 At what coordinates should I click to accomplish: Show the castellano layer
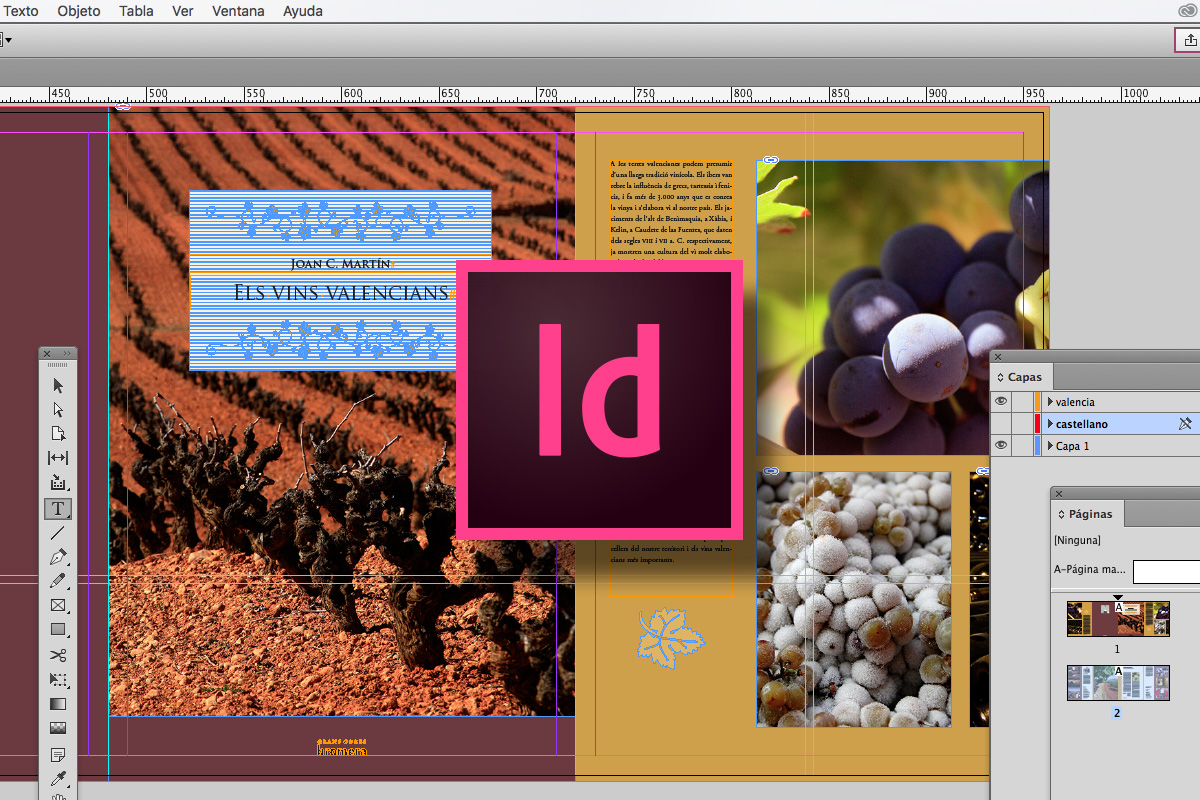click(x=1000, y=424)
